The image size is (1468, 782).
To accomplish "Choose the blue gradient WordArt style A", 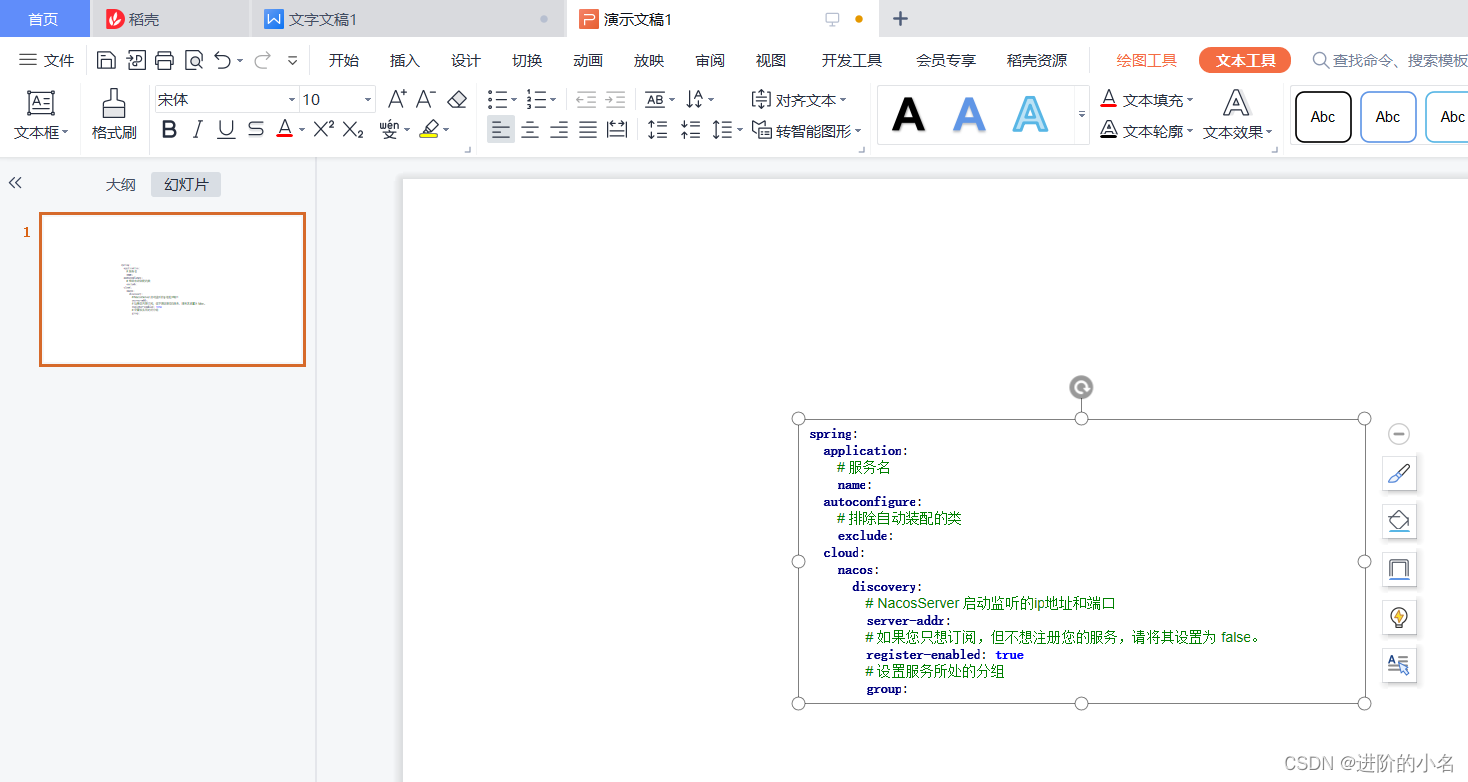I will [969, 115].
